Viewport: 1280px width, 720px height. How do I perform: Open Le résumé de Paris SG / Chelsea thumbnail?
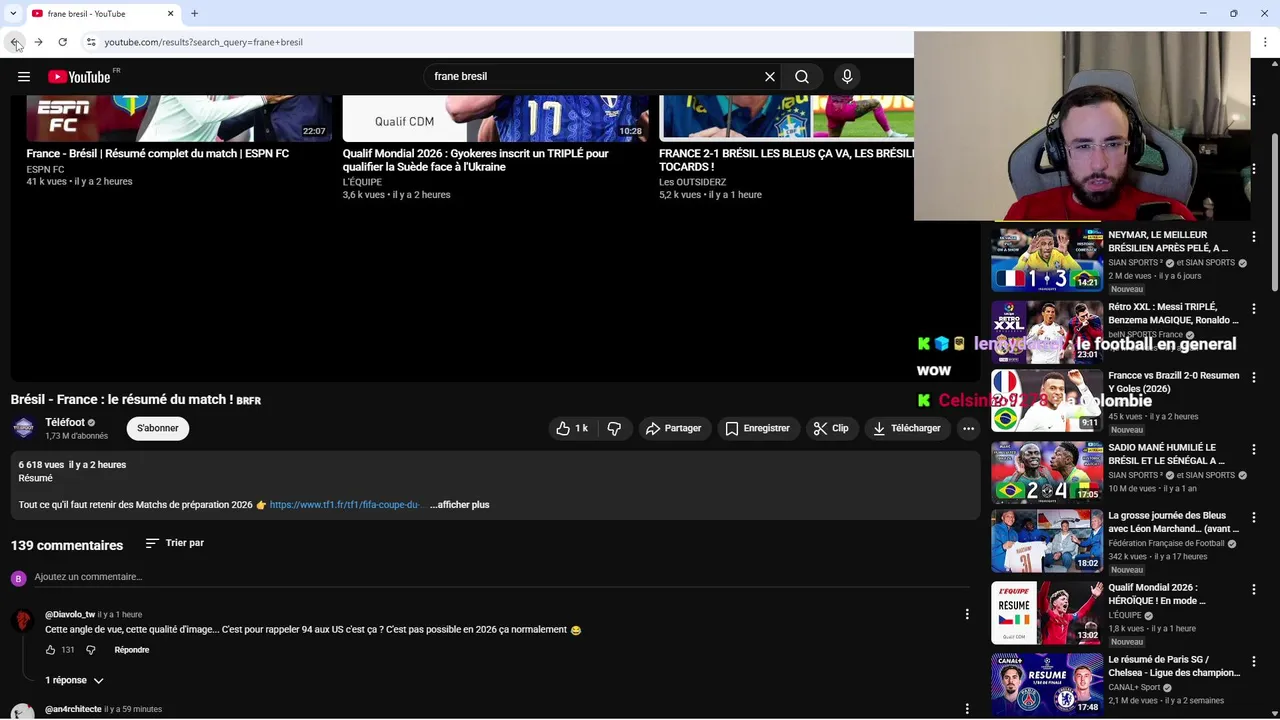[x=1047, y=684]
